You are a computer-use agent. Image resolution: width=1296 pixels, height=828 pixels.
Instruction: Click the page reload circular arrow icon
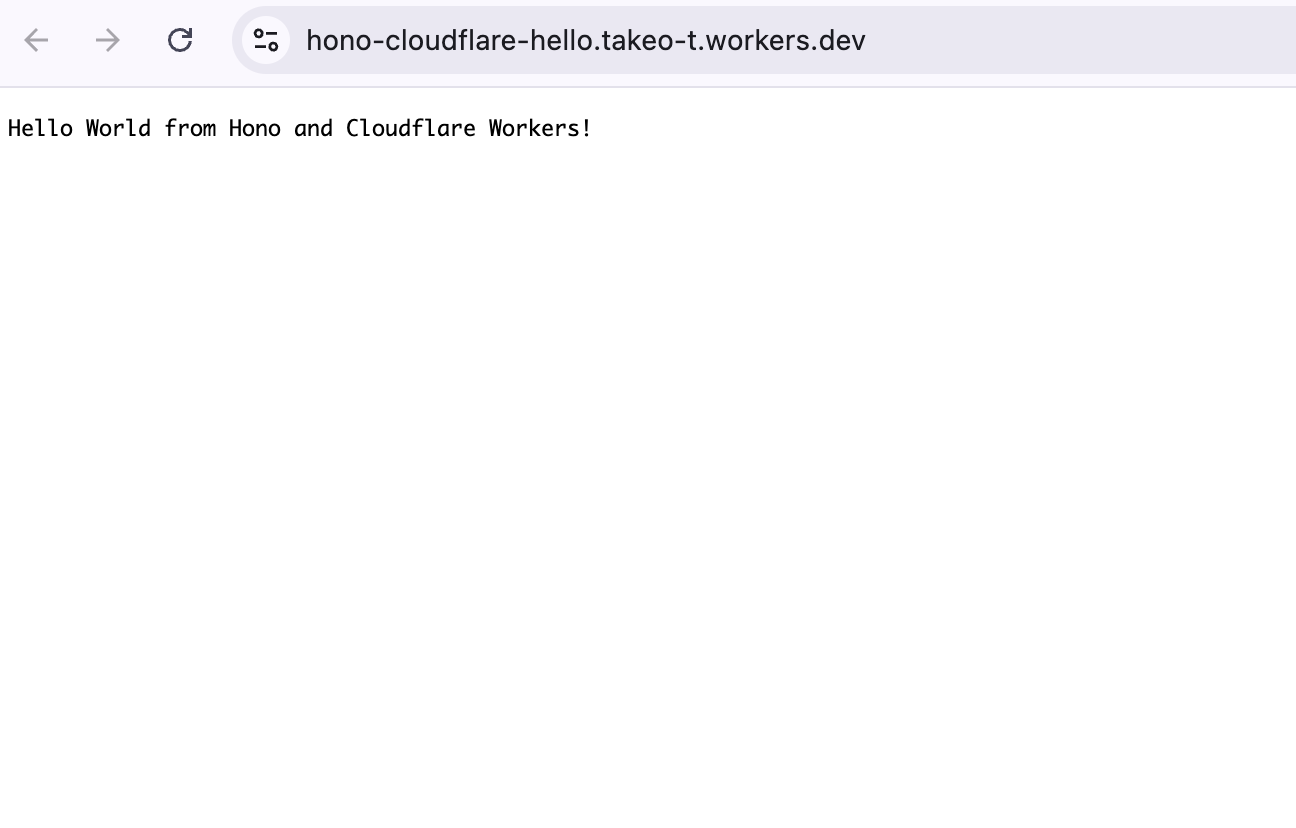click(181, 40)
